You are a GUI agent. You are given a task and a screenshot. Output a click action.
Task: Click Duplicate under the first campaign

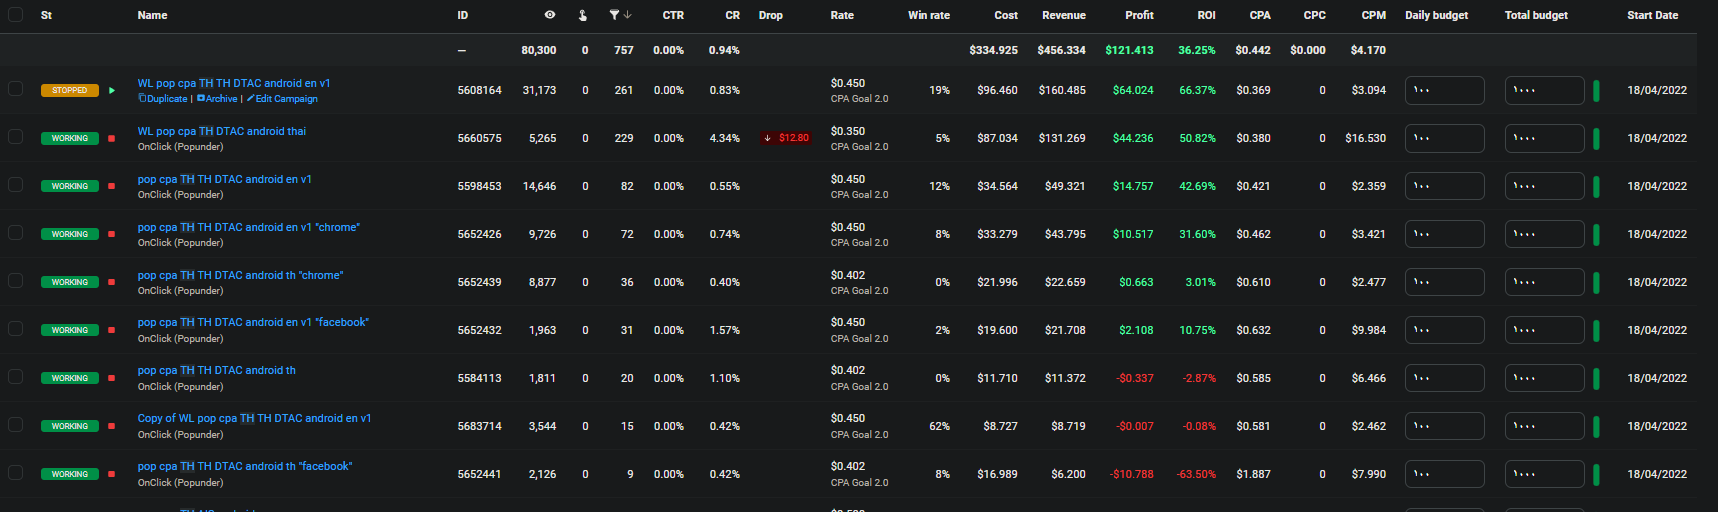[166, 99]
